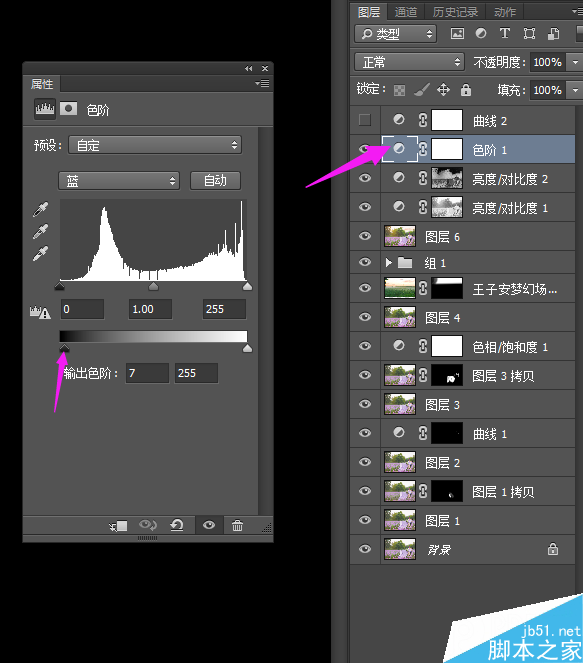Click the Levels histogram adjustment icon

[45, 109]
